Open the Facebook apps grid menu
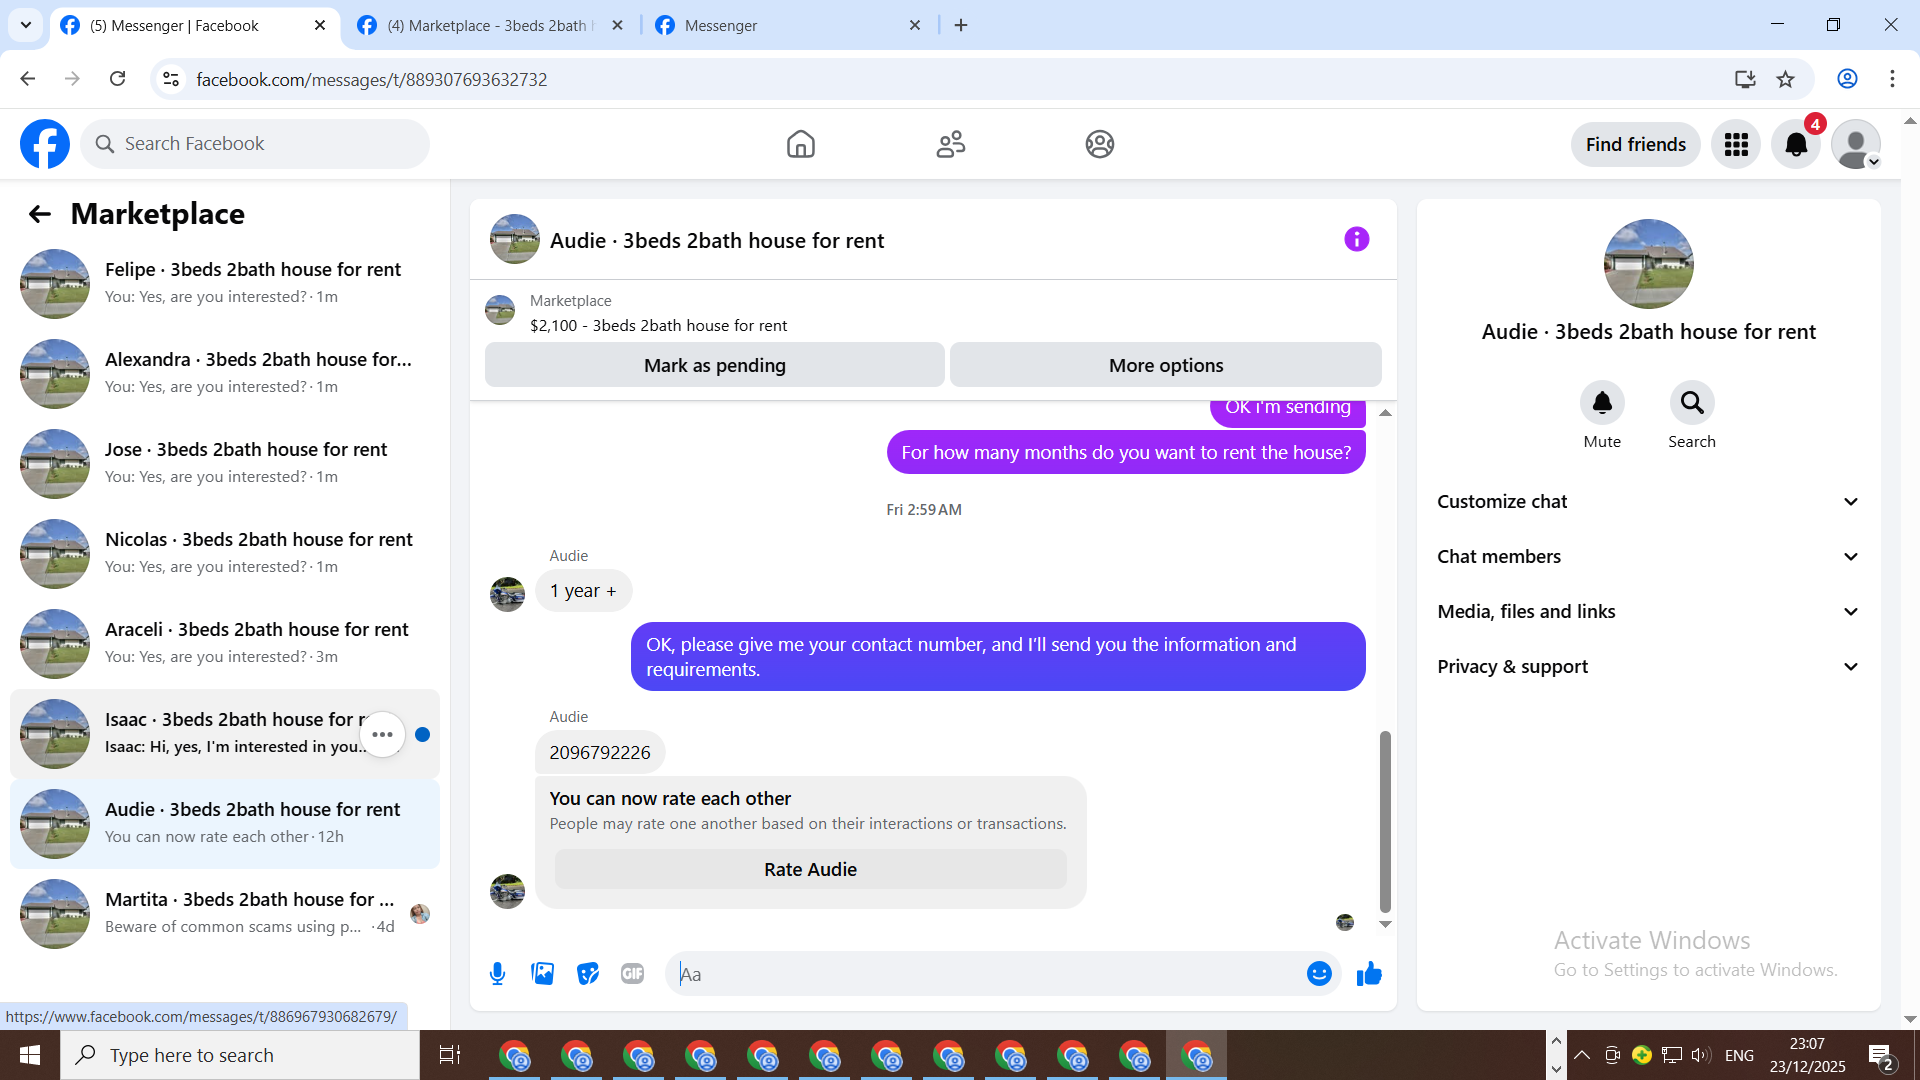The height and width of the screenshot is (1080, 1920). point(1736,144)
